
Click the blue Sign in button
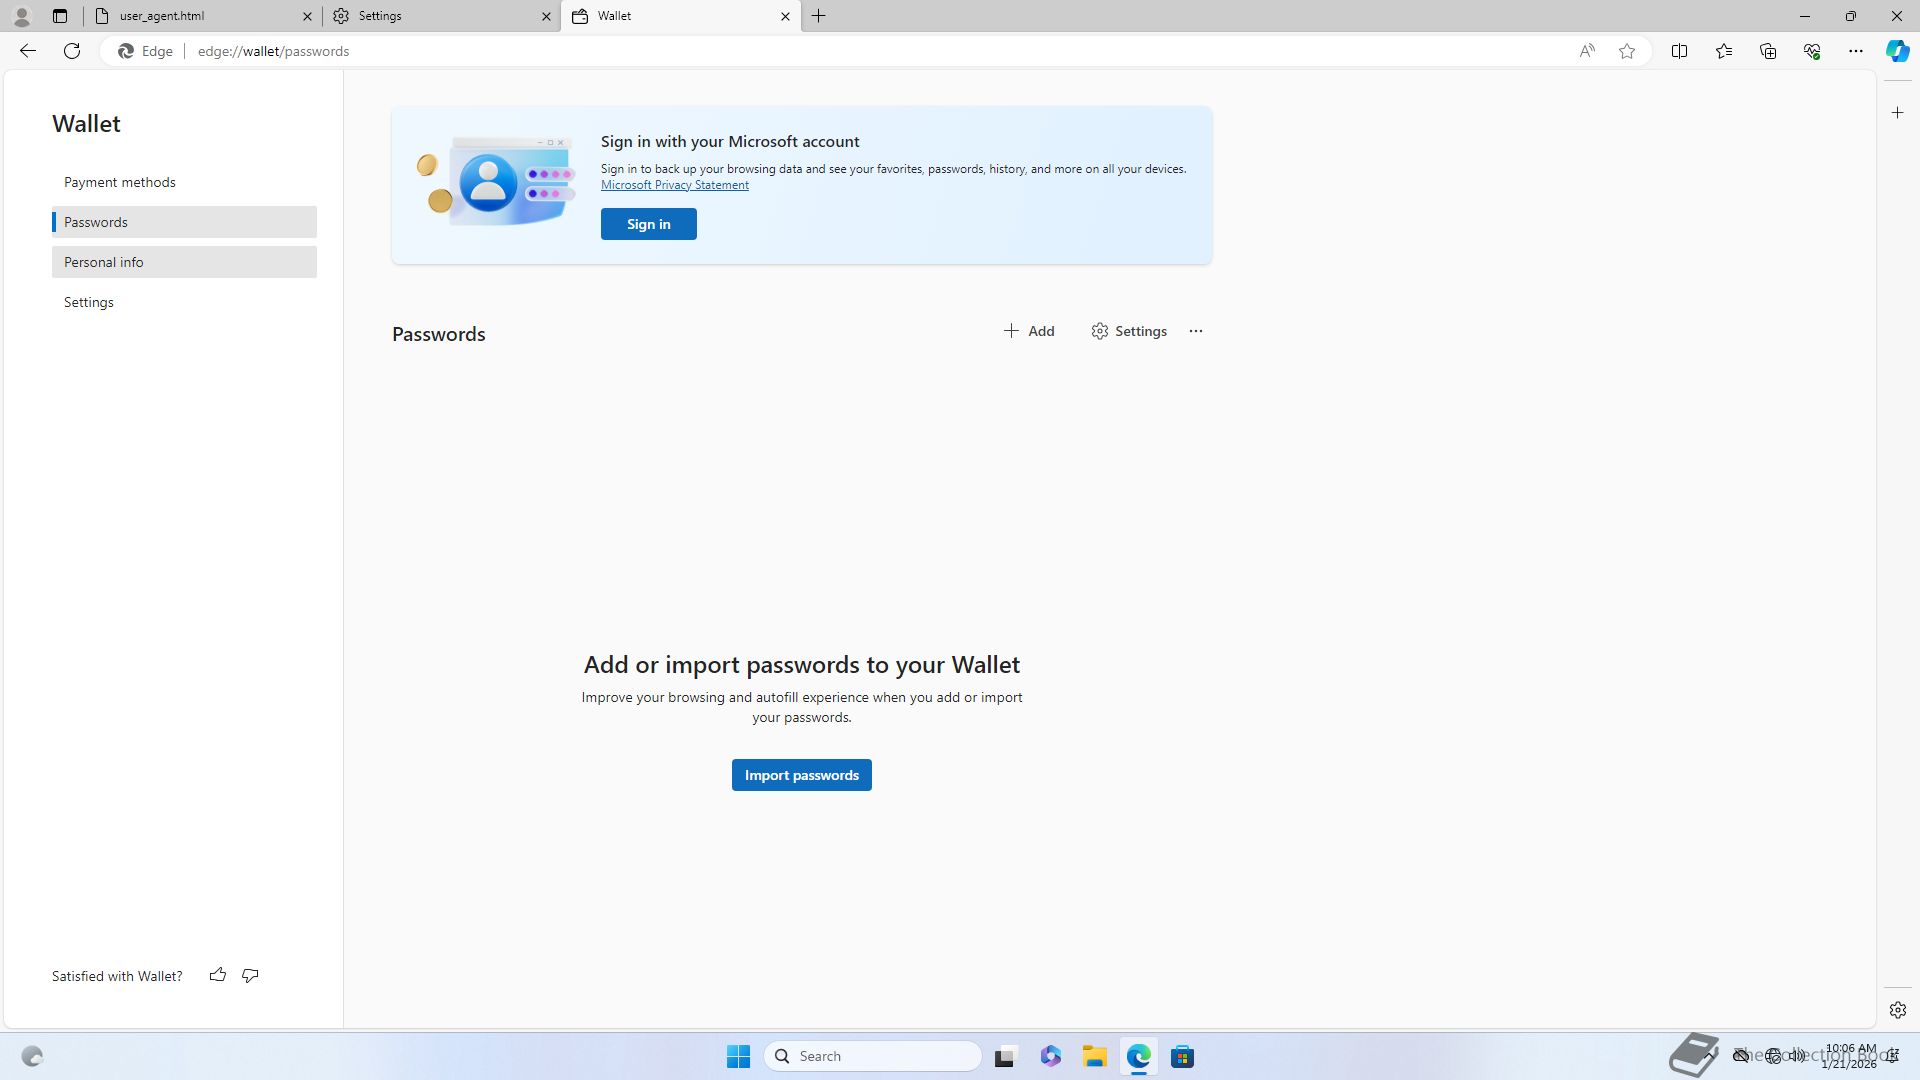point(648,224)
